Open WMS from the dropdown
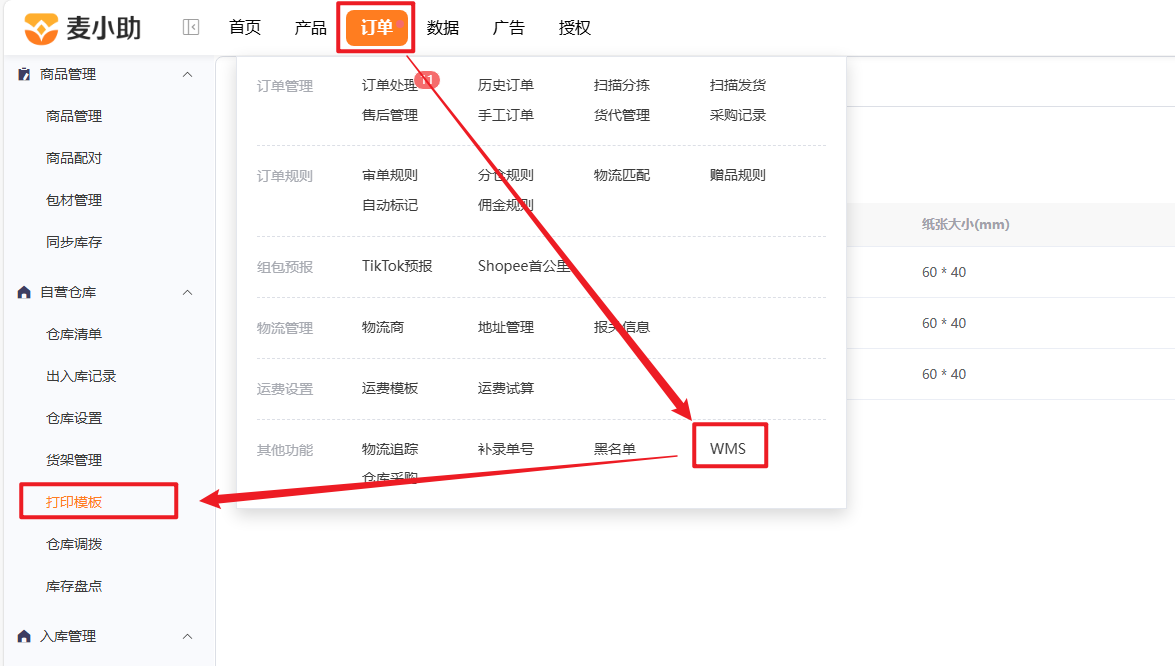This screenshot has height=666, width=1175. [x=728, y=448]
